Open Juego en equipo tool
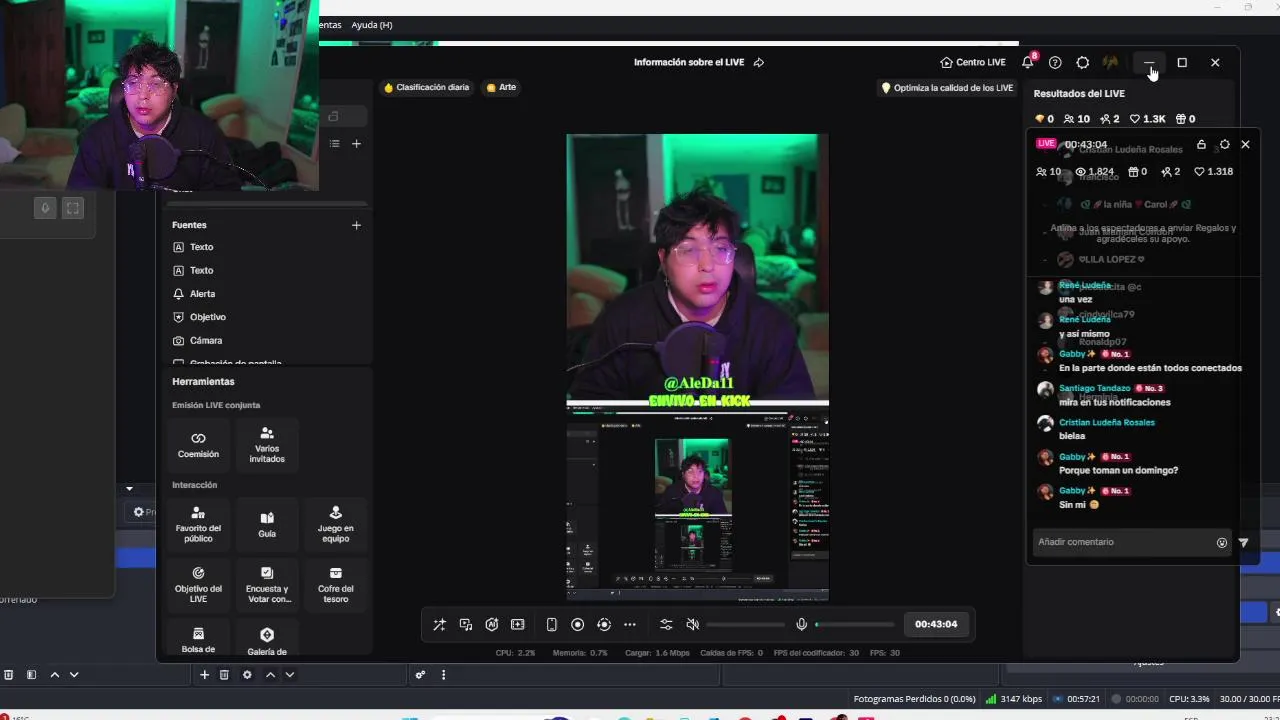Viewport: 1280px width, 720px height. pyautogui.click(x=335, y=524)
